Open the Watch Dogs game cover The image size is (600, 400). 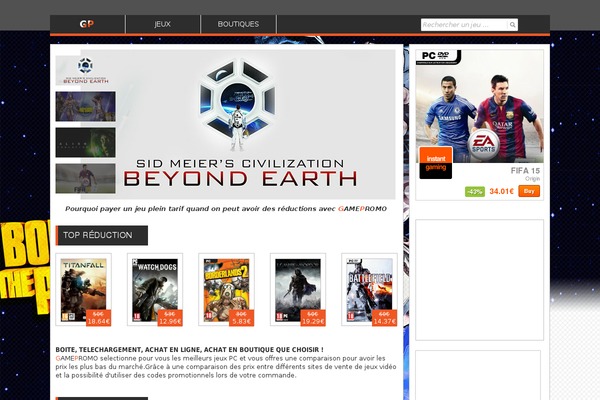[x=155, y=289]
